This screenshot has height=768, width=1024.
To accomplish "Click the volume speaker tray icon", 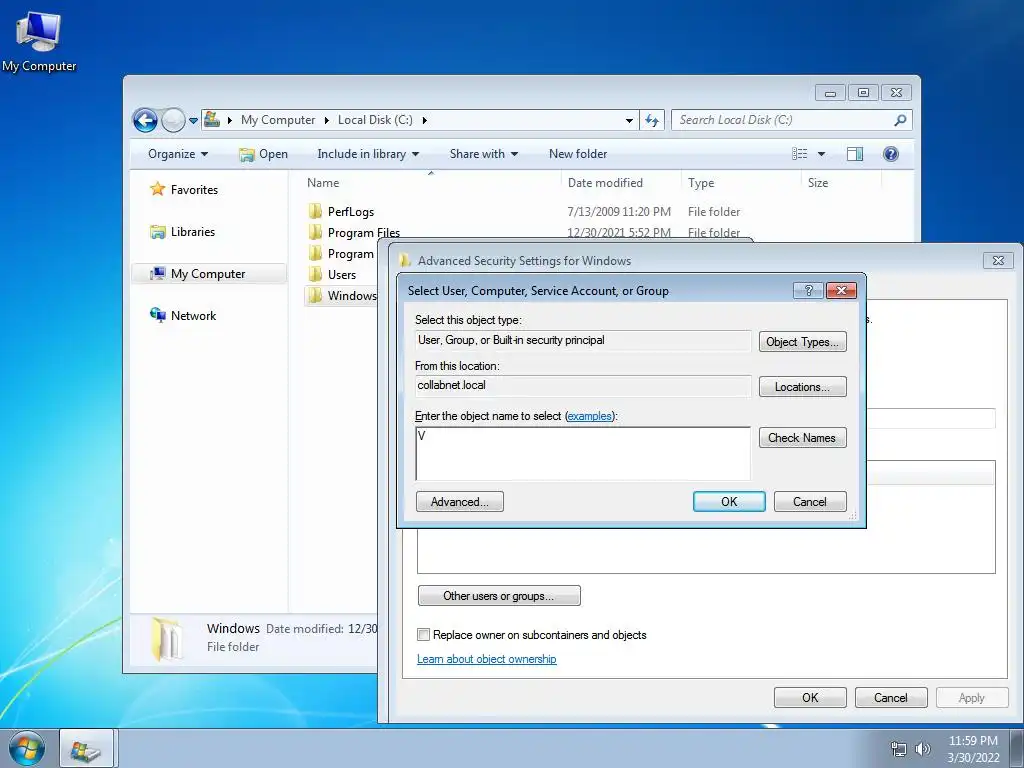I will (922, 749).
